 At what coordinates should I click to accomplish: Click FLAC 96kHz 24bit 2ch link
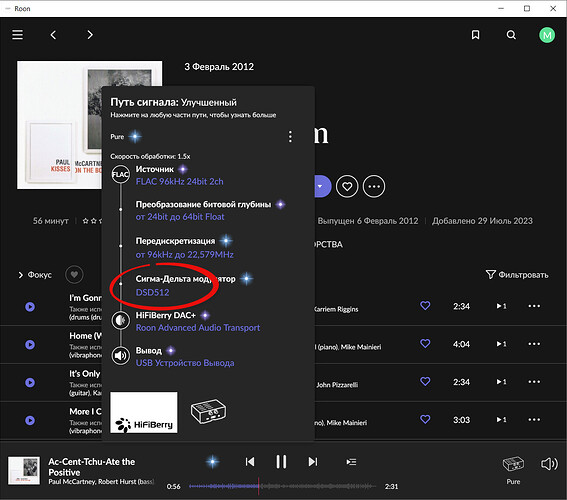coord(179,181)
